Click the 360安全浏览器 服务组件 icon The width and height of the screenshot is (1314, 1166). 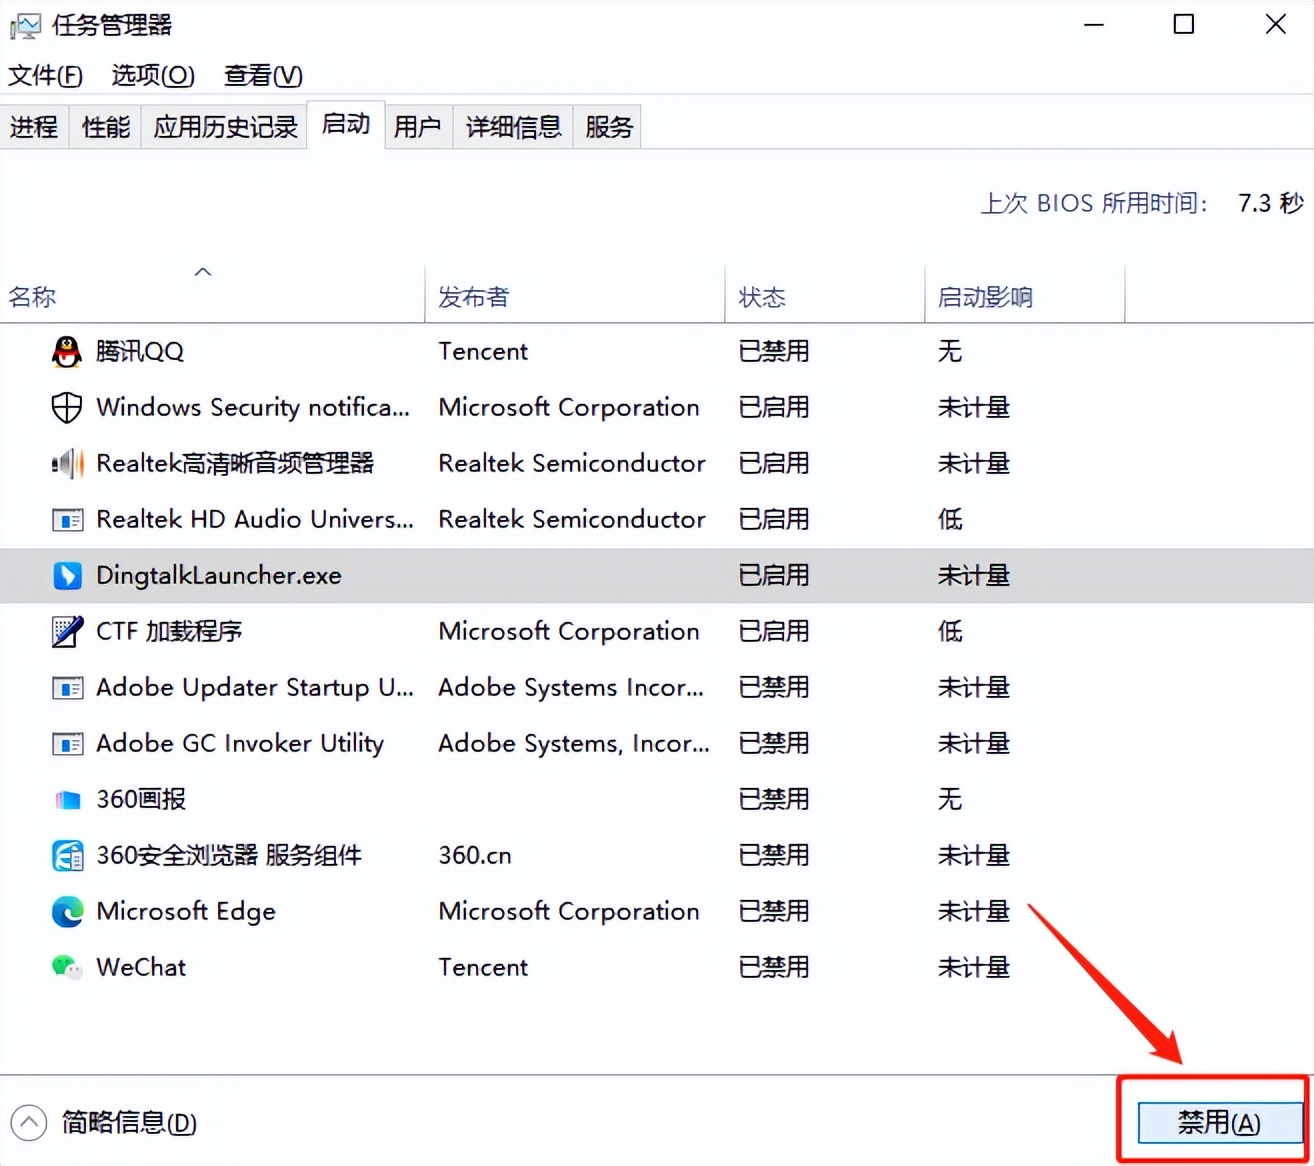[66, 855]
